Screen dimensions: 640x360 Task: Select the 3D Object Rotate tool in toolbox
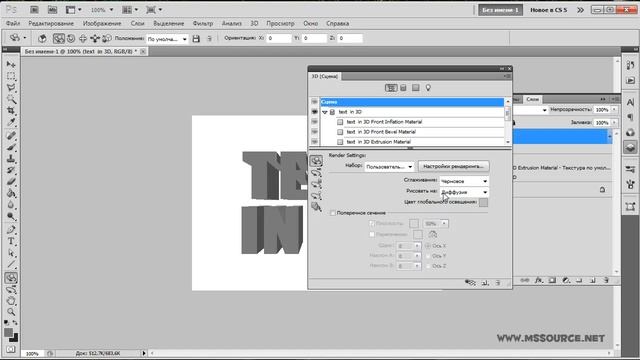point(11,278)
